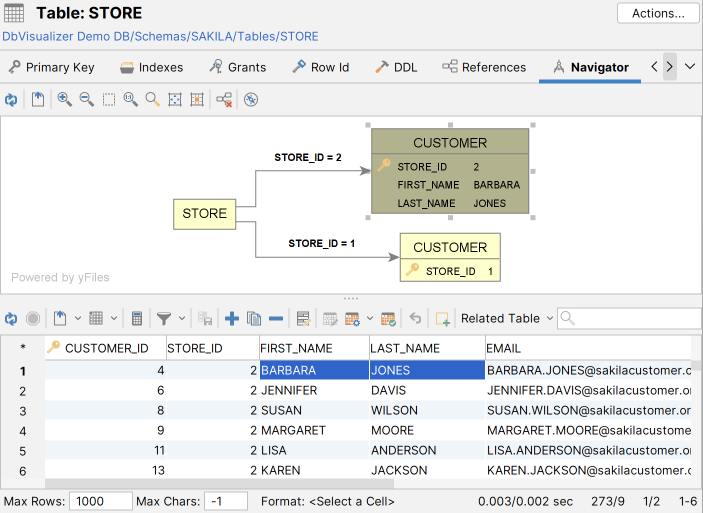
Task: Switch to the References tab
Action: coord(484,67)
